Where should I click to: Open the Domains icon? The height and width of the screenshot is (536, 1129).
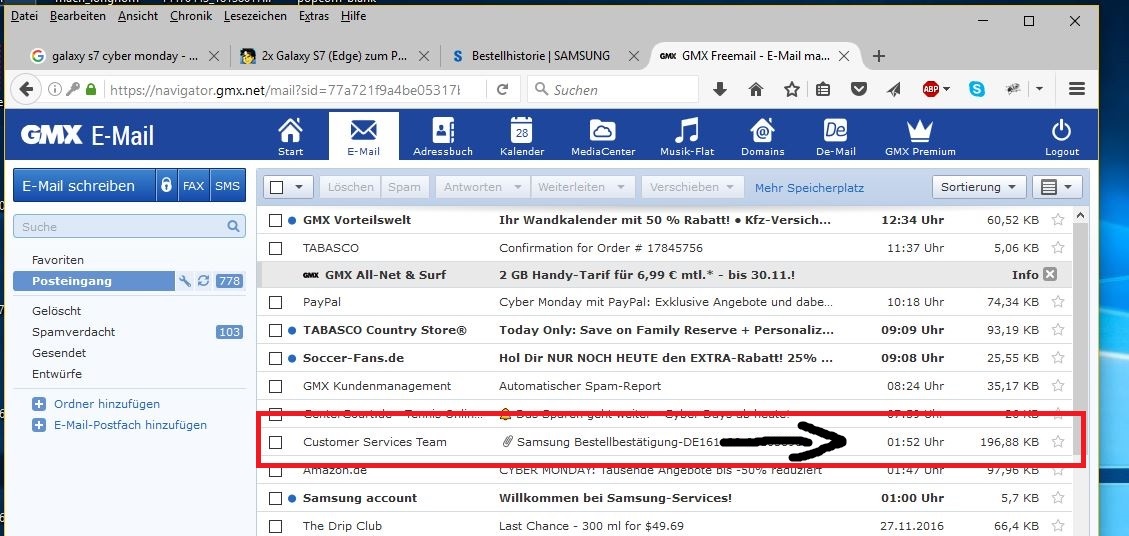pos(762,130)
